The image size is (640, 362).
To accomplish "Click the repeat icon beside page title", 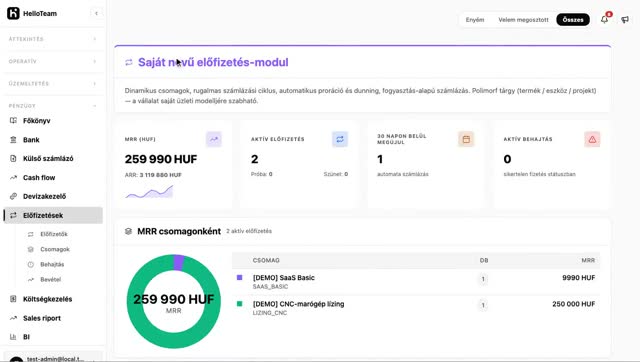I will pos(129,62).
